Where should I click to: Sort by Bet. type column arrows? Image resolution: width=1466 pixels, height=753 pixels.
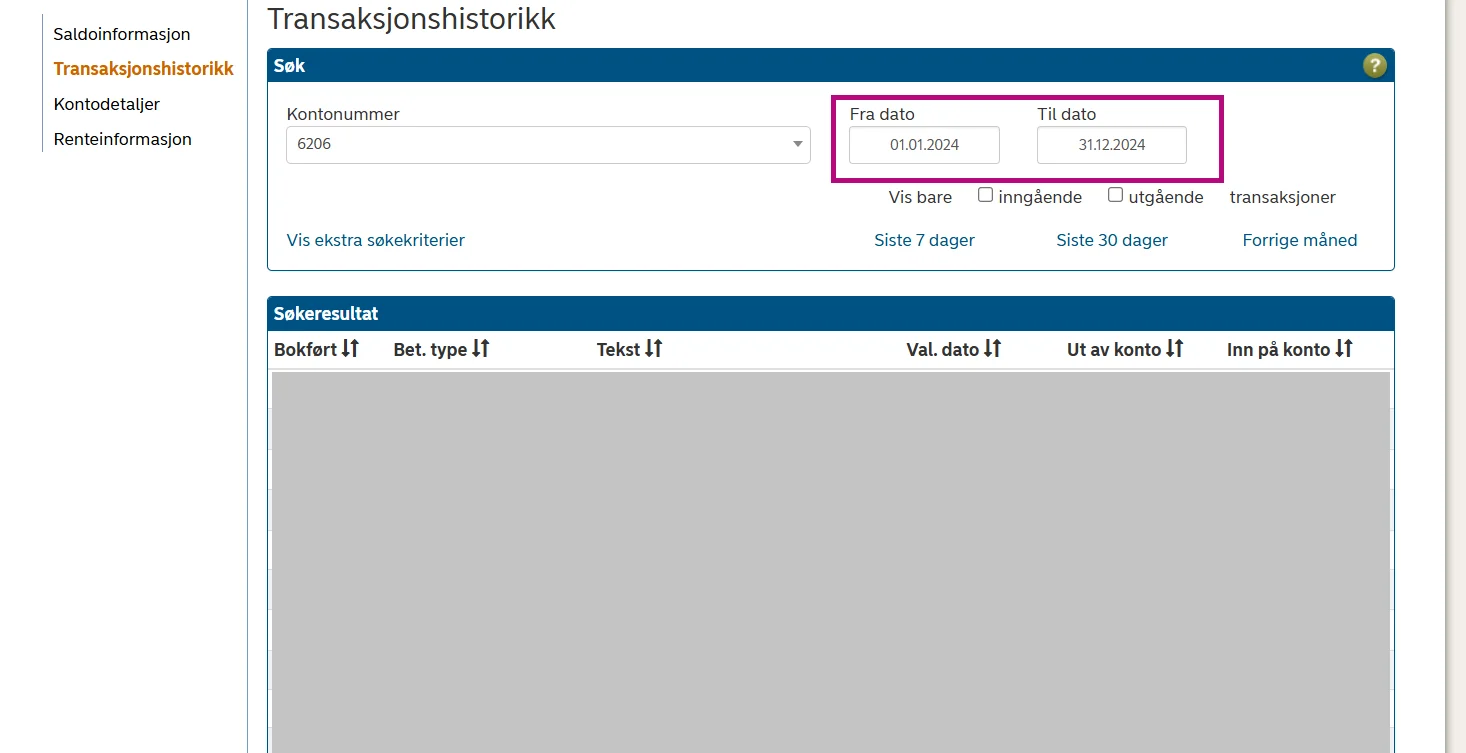(x=481, y=349)
